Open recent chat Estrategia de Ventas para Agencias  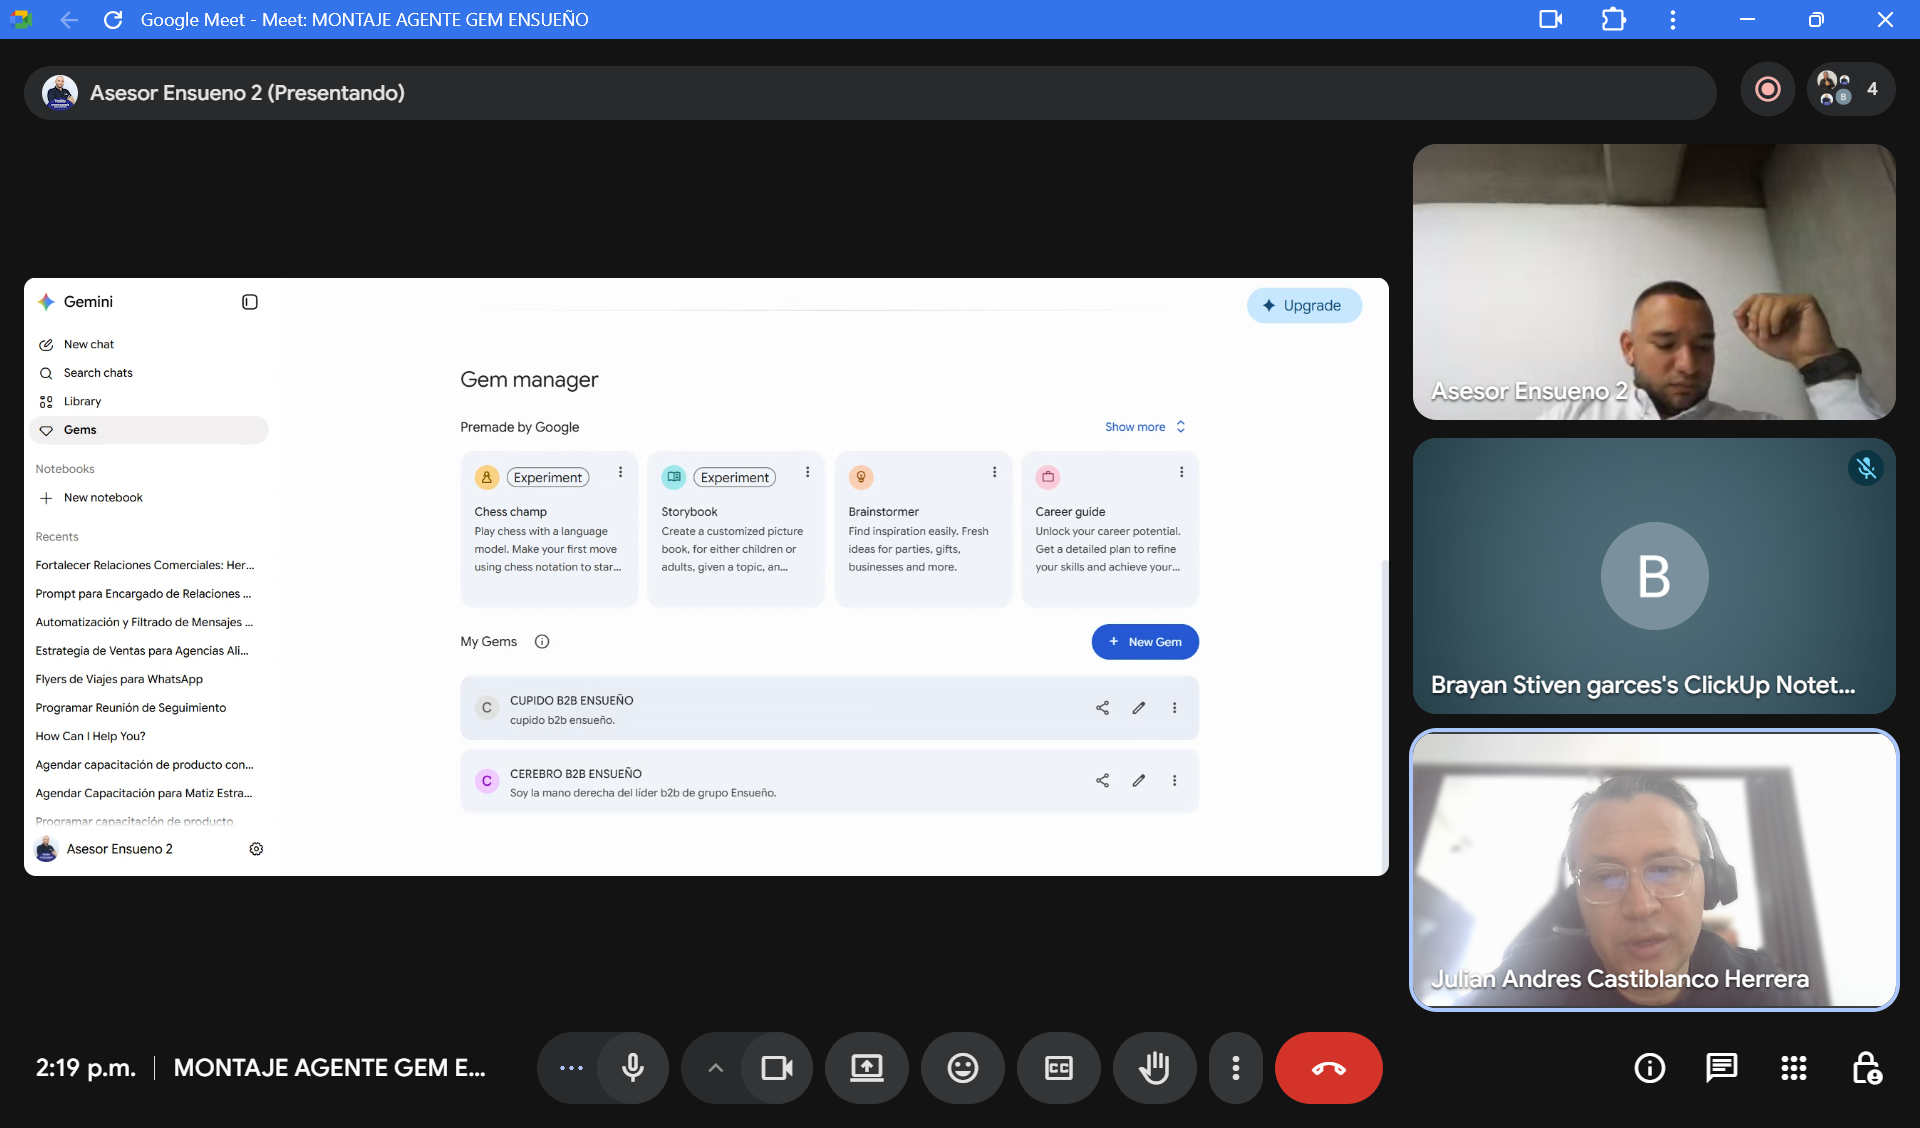148,651
